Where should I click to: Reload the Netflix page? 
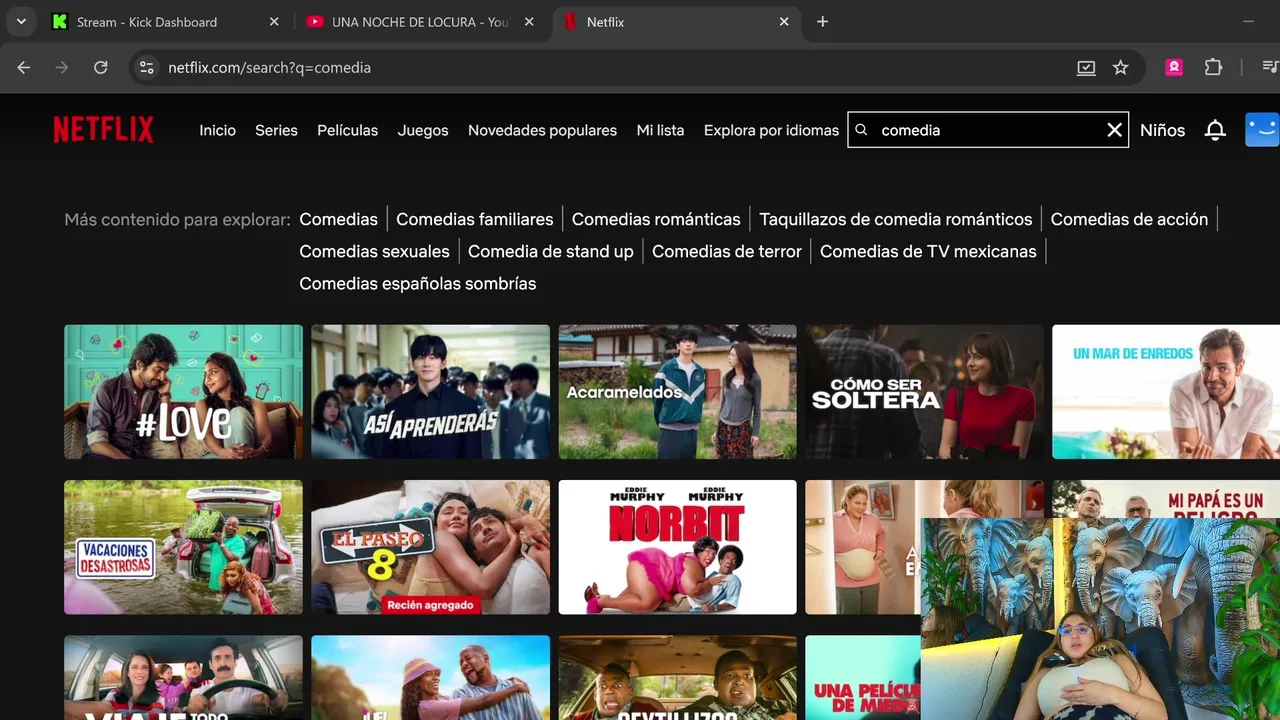[x=101, y=67]
